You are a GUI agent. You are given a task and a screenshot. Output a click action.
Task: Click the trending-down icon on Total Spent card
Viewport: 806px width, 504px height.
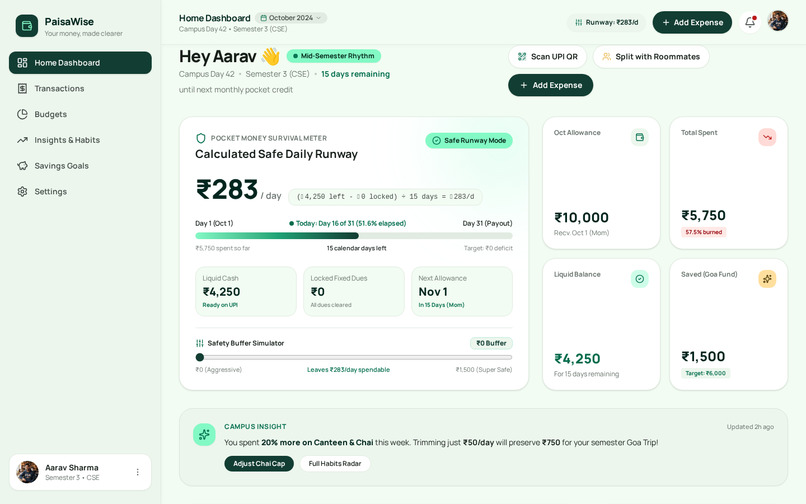767,137
